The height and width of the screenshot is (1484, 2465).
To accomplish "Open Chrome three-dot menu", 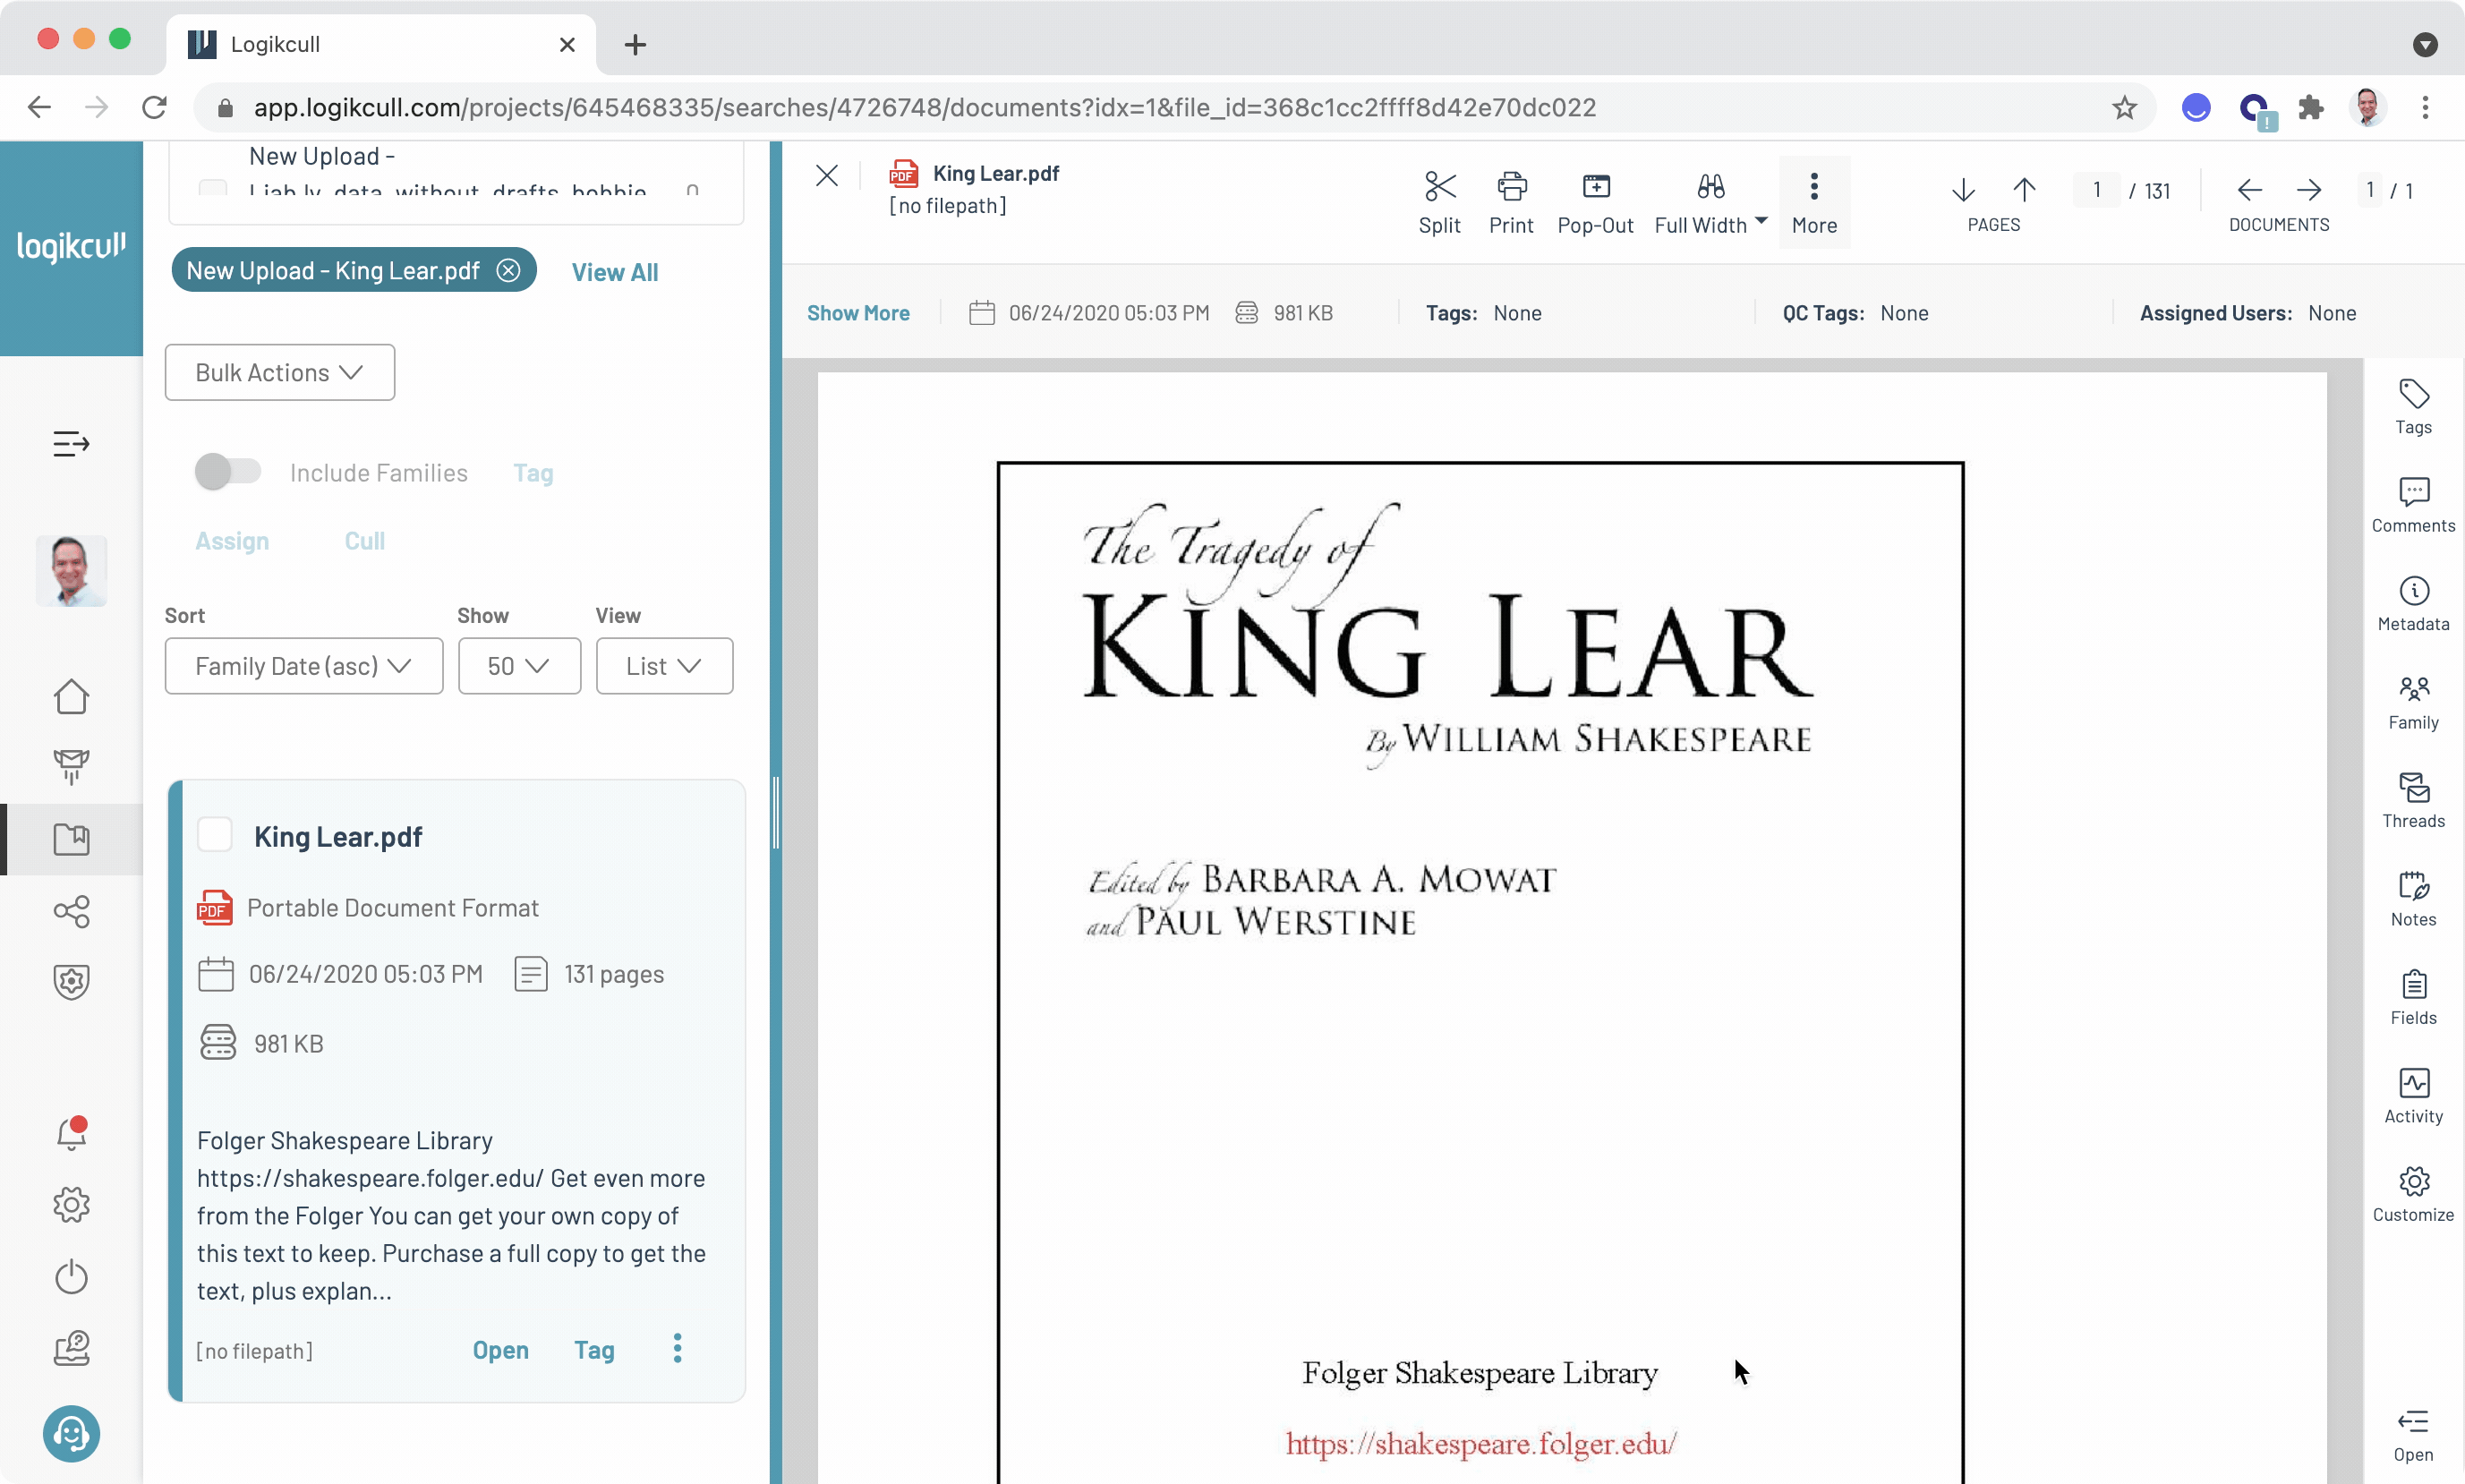I will [2424, 107].
